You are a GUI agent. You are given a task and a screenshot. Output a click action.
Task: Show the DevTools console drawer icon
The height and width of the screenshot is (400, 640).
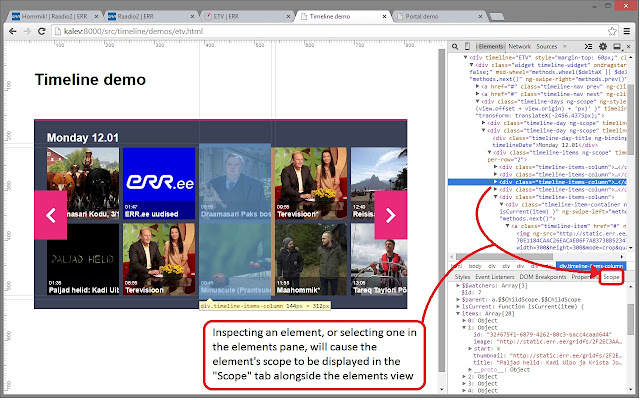(588, 47)
